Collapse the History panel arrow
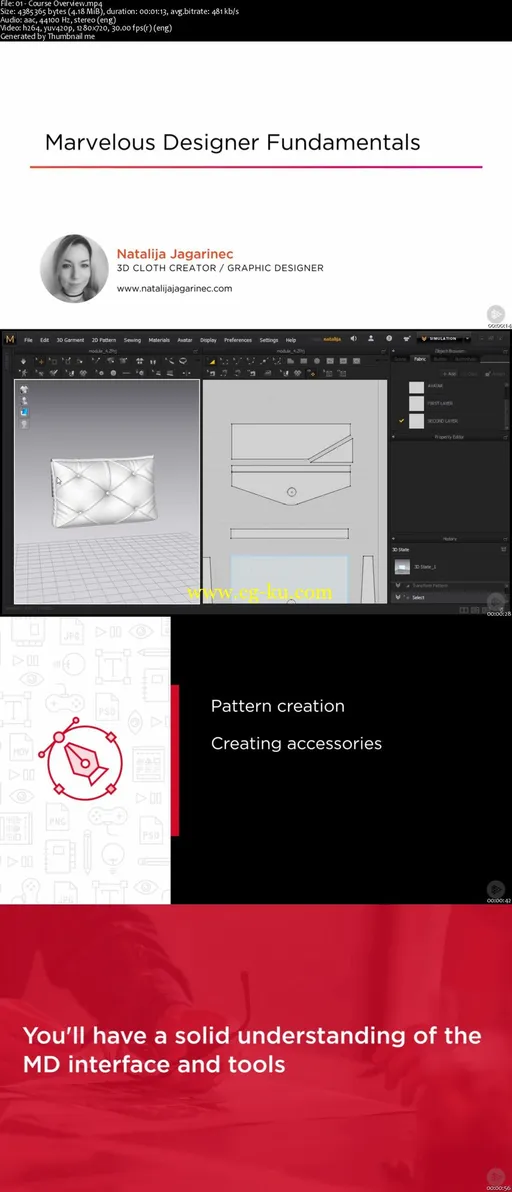512x1192 pixels. point(393,538)
